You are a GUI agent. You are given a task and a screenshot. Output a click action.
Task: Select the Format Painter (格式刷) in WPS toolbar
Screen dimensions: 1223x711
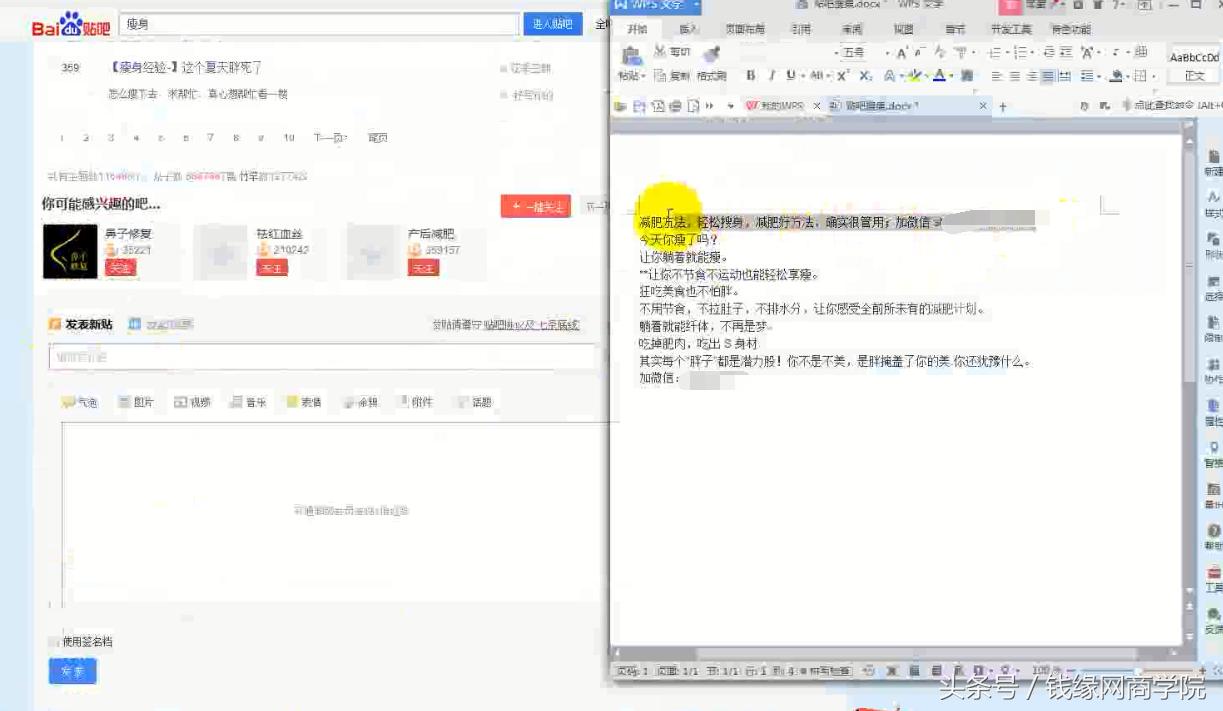[712, 76]
